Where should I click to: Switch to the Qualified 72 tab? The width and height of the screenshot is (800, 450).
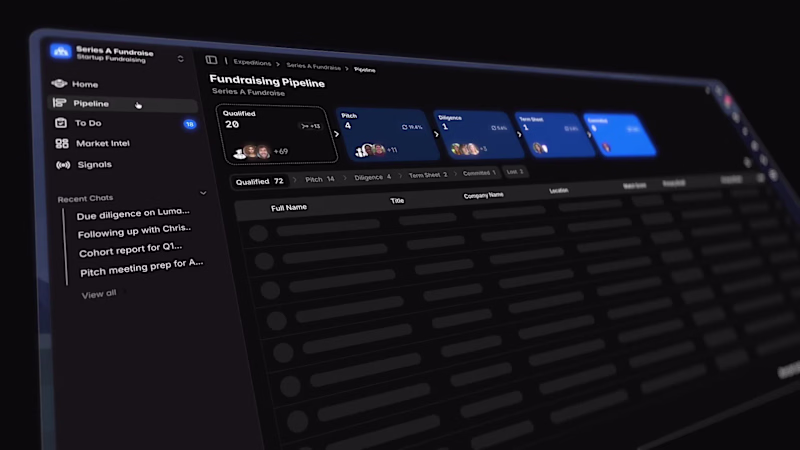(x=260, y=182)
